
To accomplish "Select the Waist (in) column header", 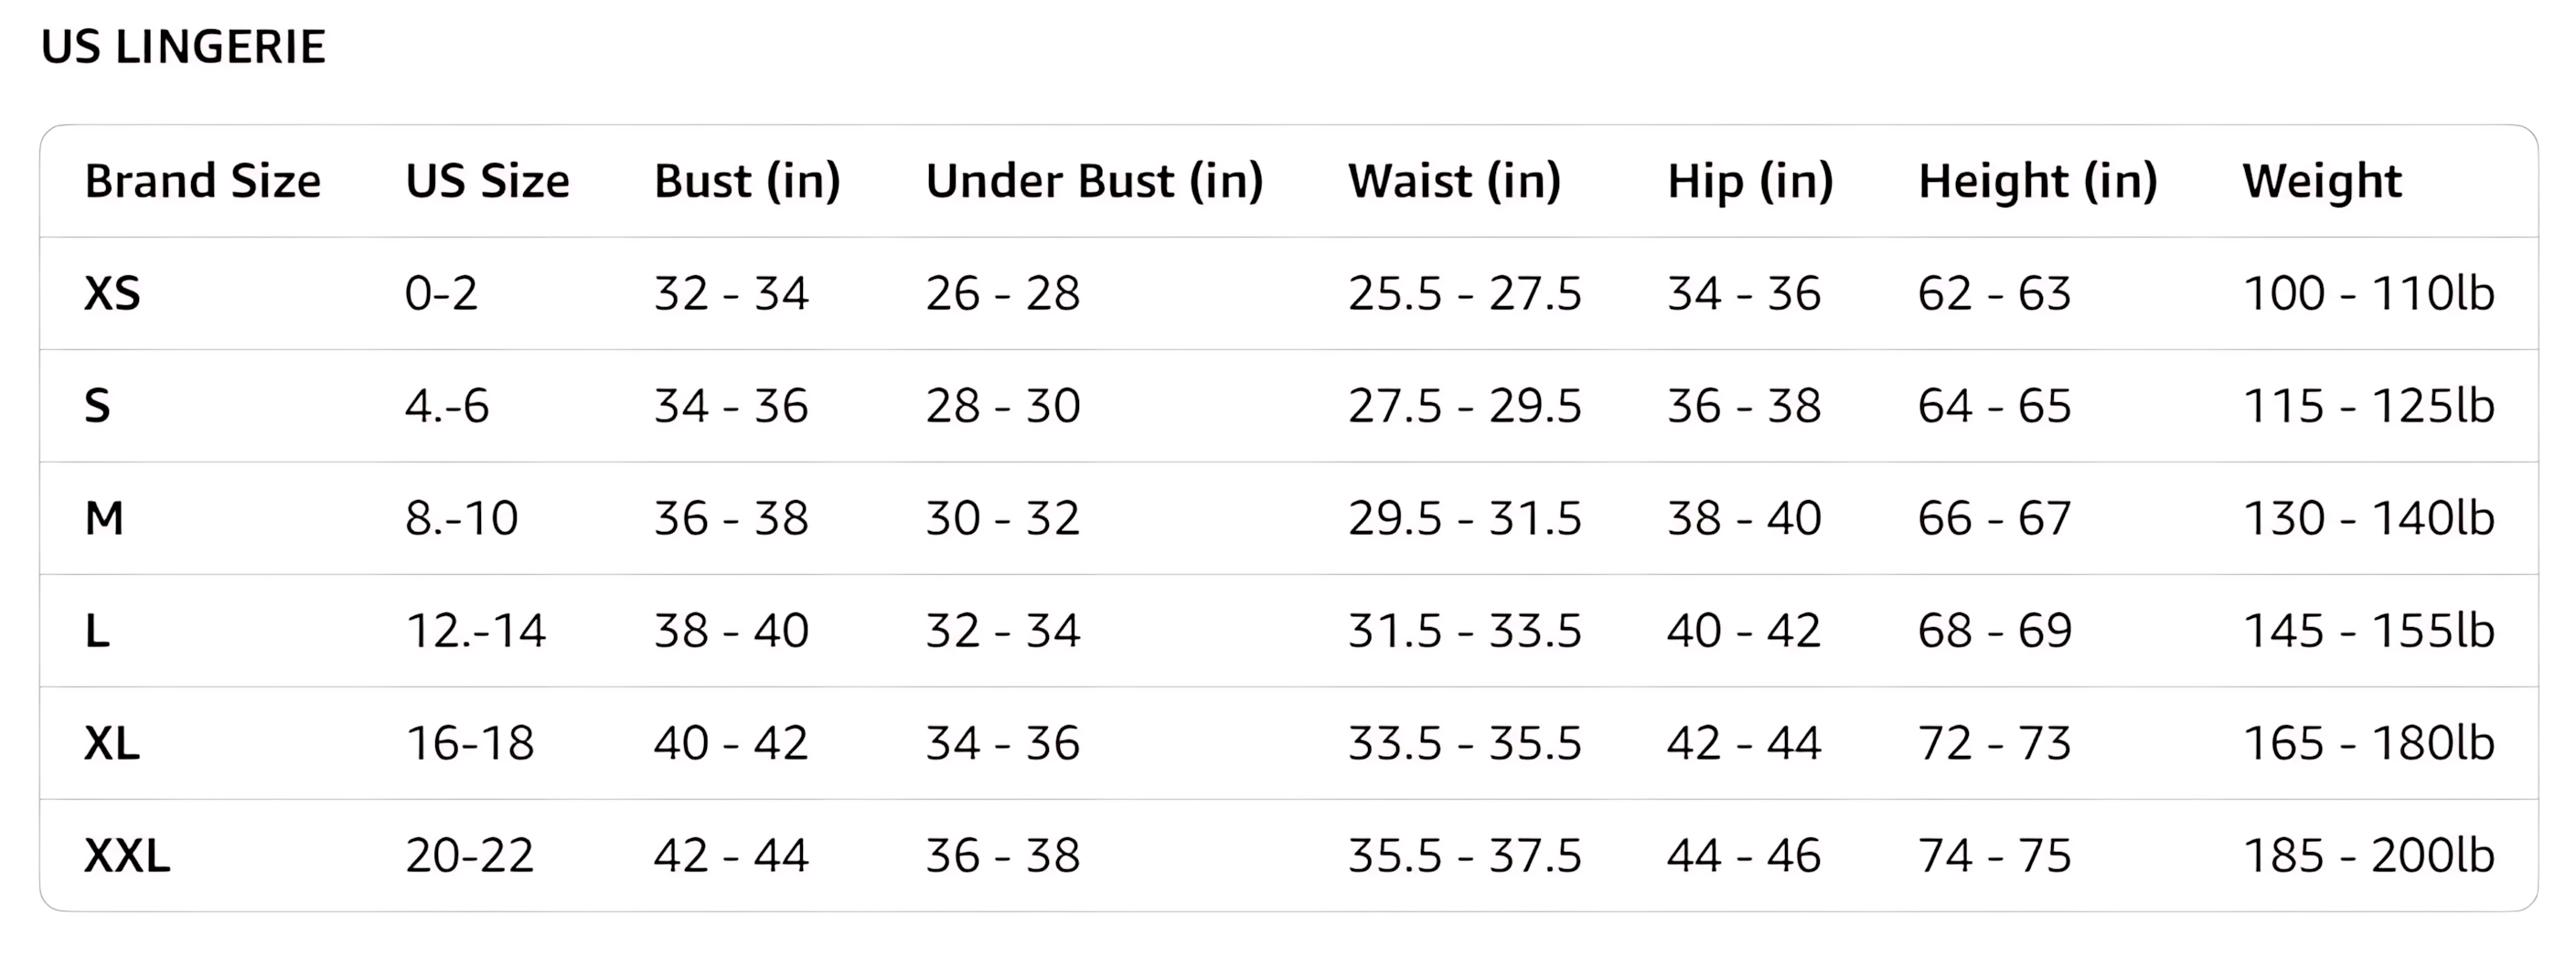I will (1454, 181).
